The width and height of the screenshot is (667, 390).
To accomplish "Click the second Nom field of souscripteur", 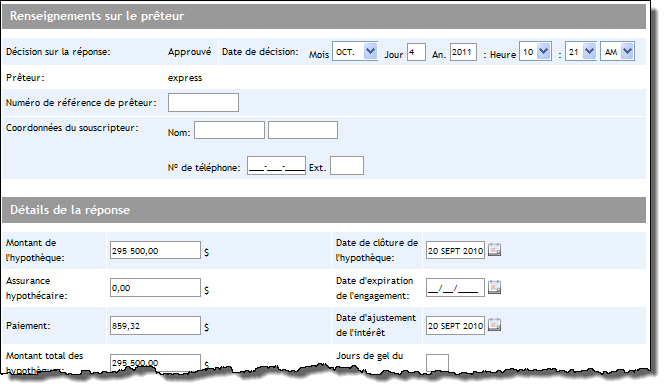I will click(x=303, y=130).
